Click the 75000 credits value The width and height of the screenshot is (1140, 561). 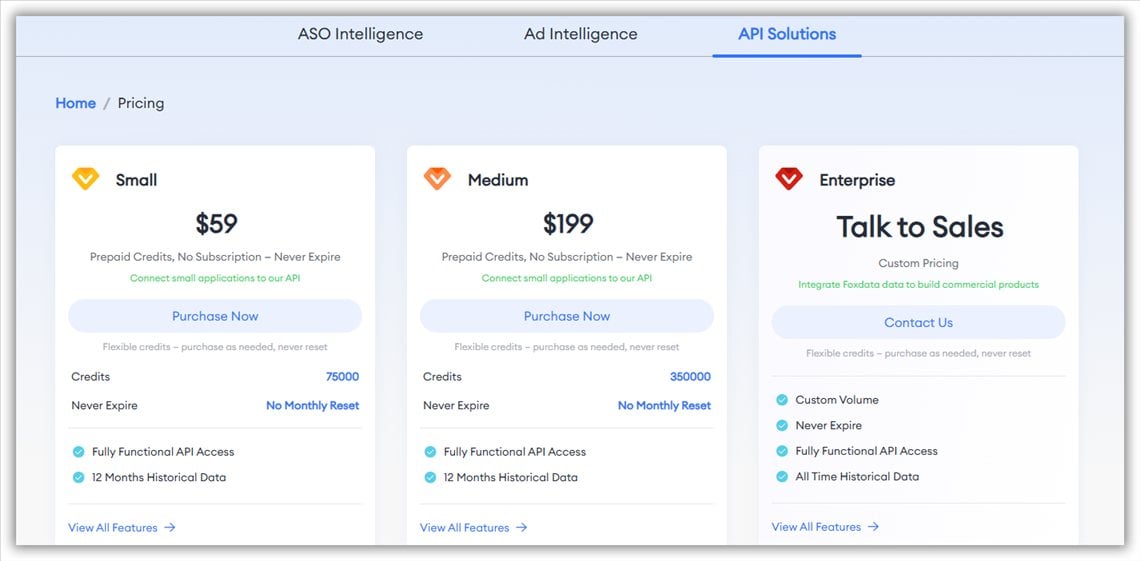342,376
